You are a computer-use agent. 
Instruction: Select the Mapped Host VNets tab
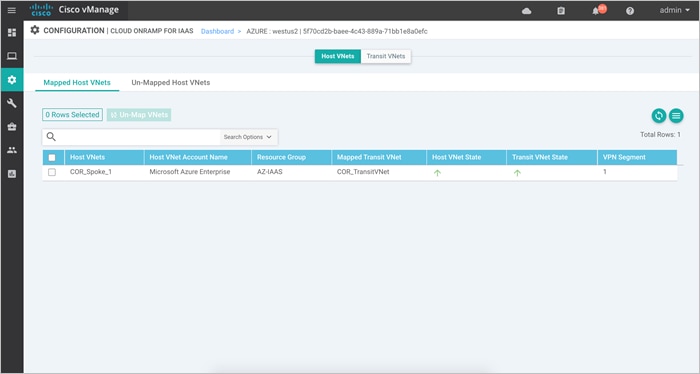(77, 83)
